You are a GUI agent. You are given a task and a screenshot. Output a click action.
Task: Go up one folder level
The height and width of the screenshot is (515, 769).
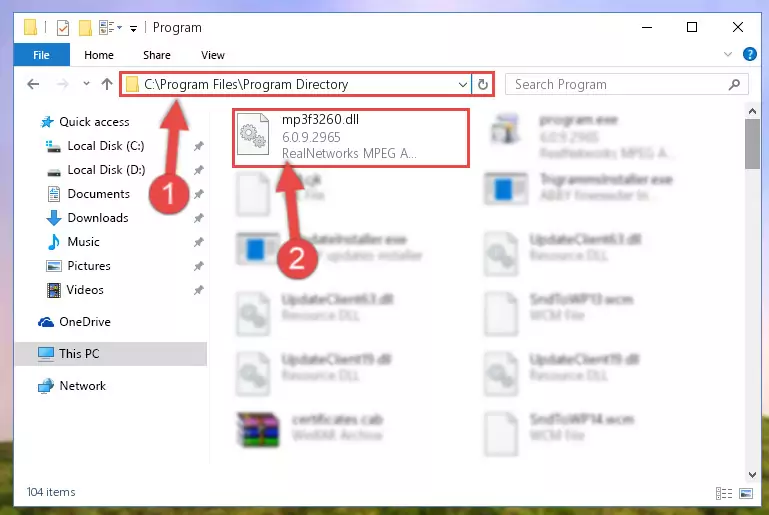point(107,84)
